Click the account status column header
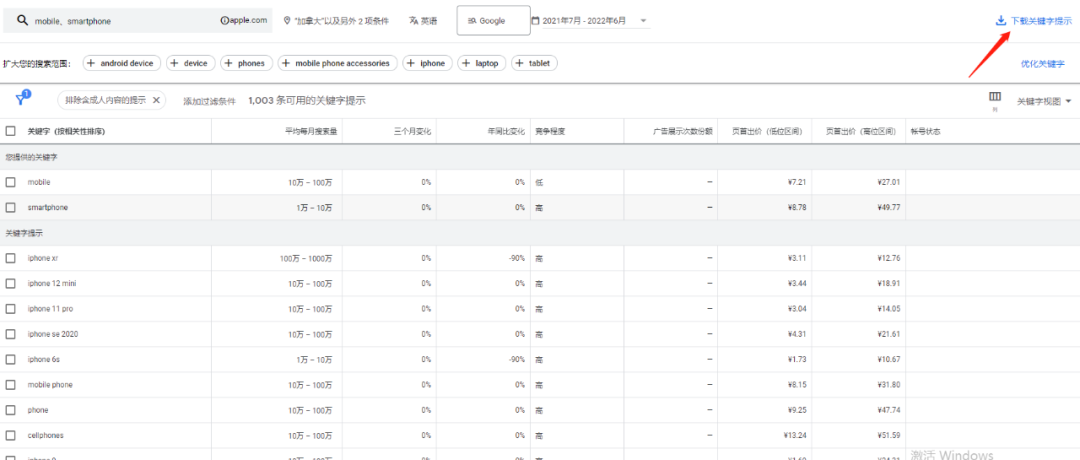 [x=925, y=131]
